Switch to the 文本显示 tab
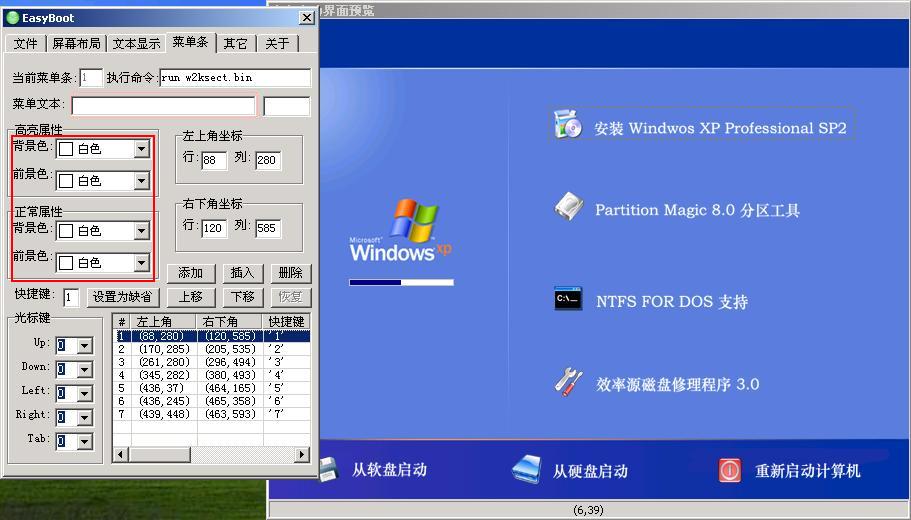 click(x=137, y=44)
